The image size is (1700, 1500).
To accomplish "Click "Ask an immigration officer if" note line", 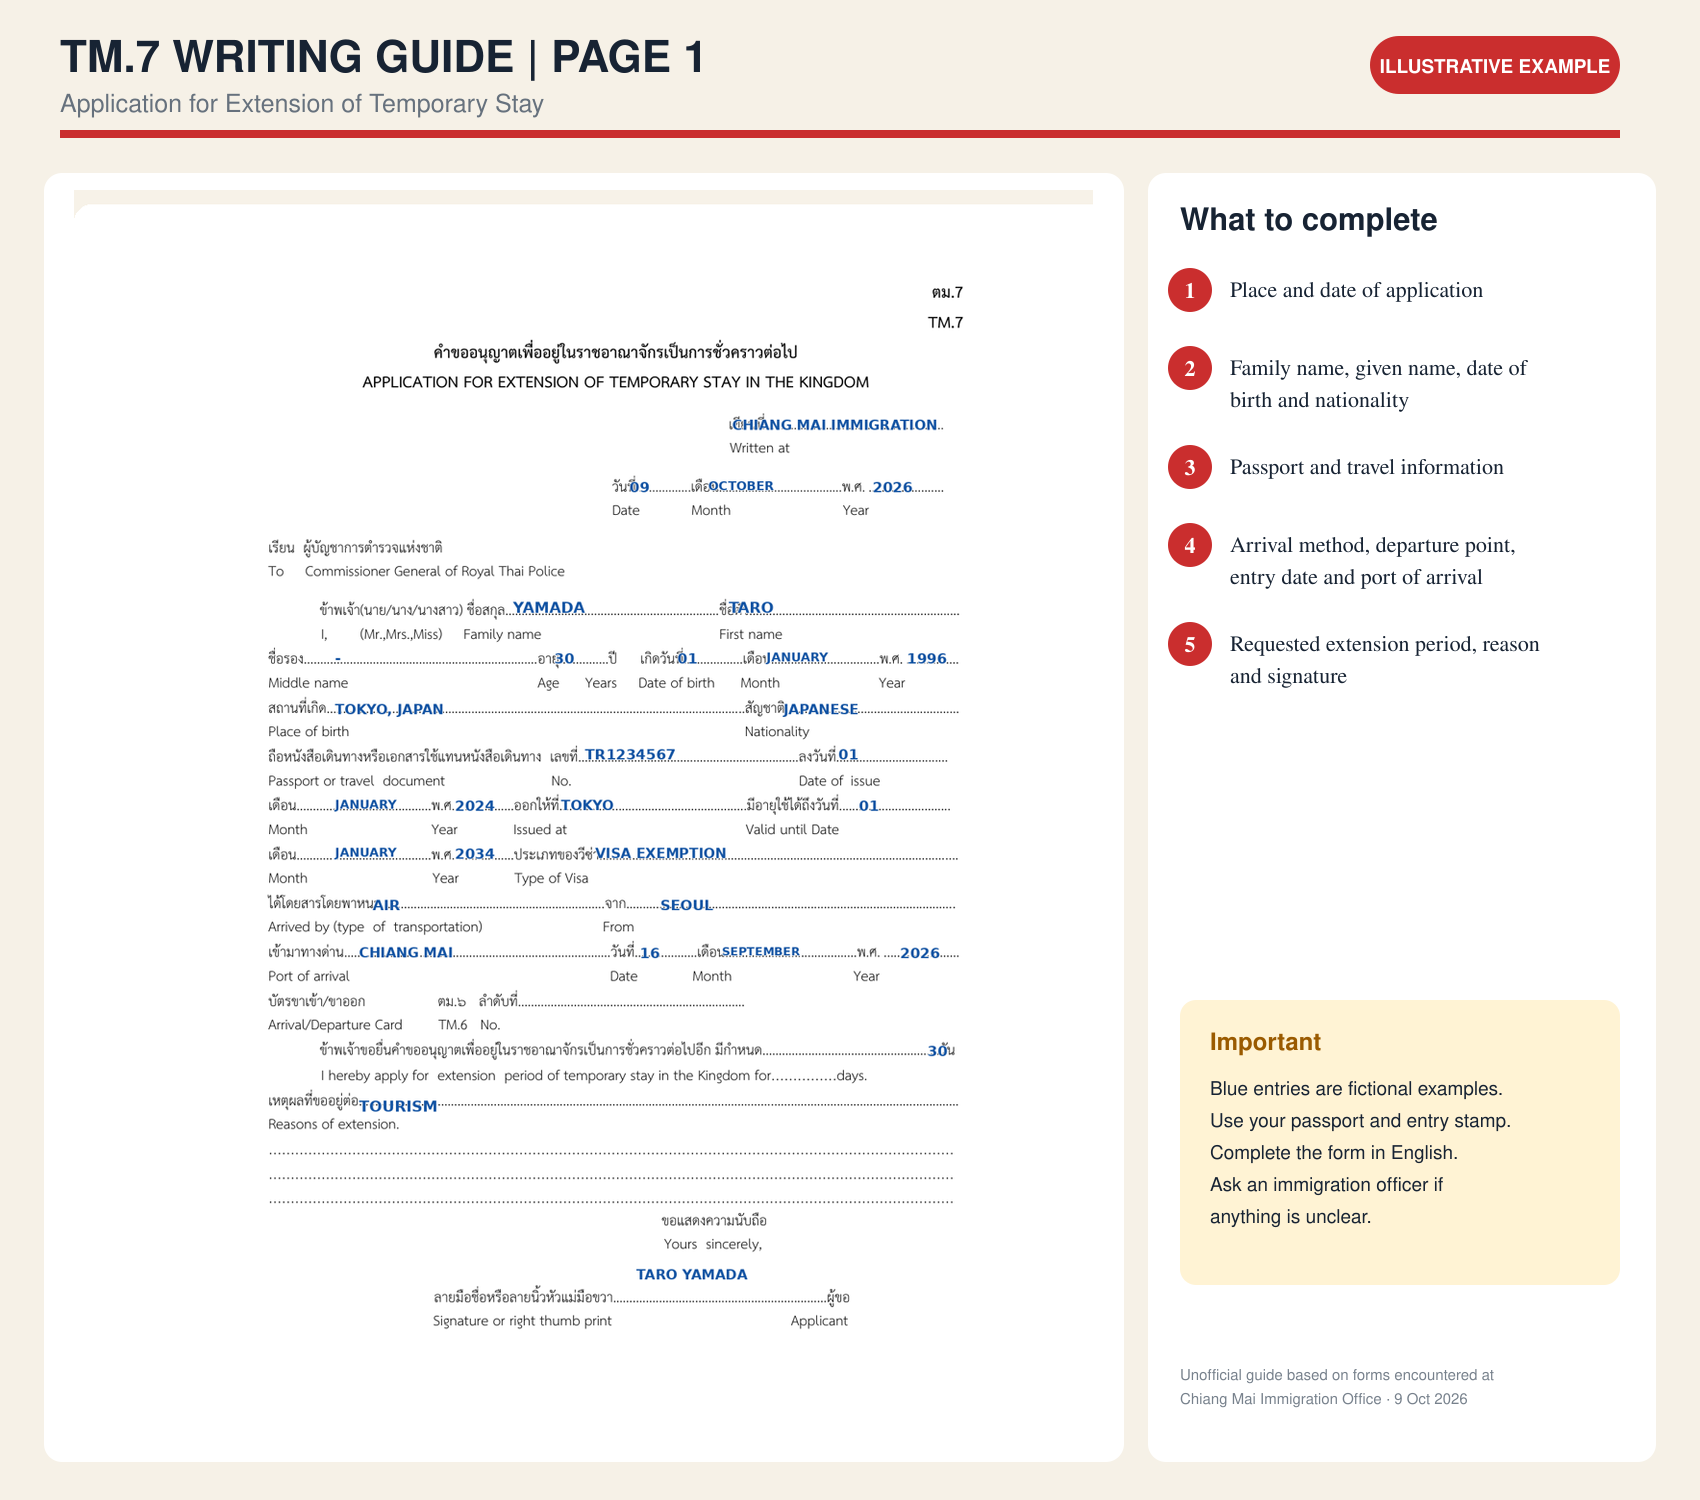I will (x=1326, y=1184).
